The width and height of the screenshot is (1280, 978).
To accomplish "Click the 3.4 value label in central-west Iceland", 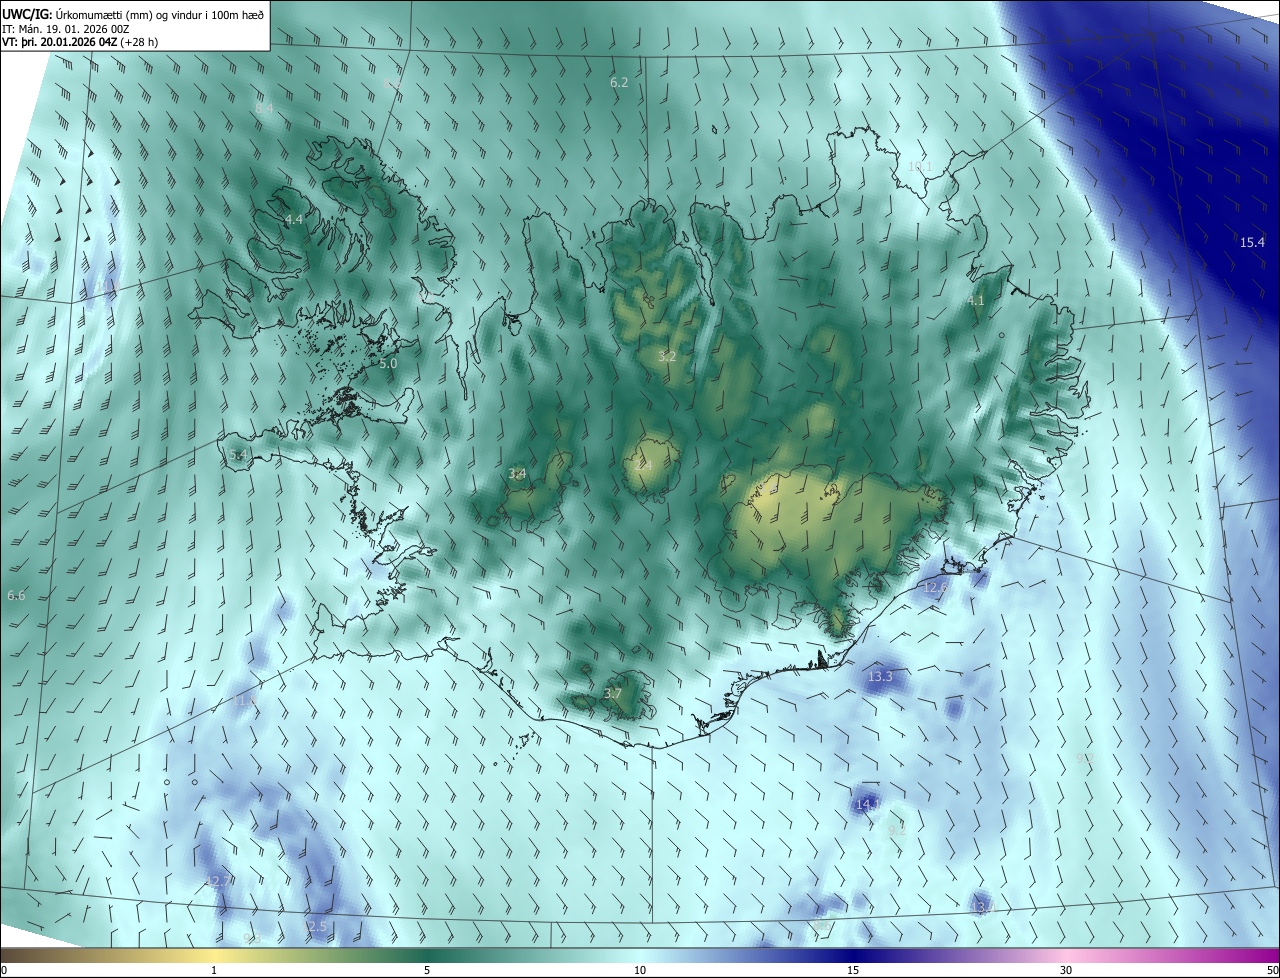I will 517,473.
